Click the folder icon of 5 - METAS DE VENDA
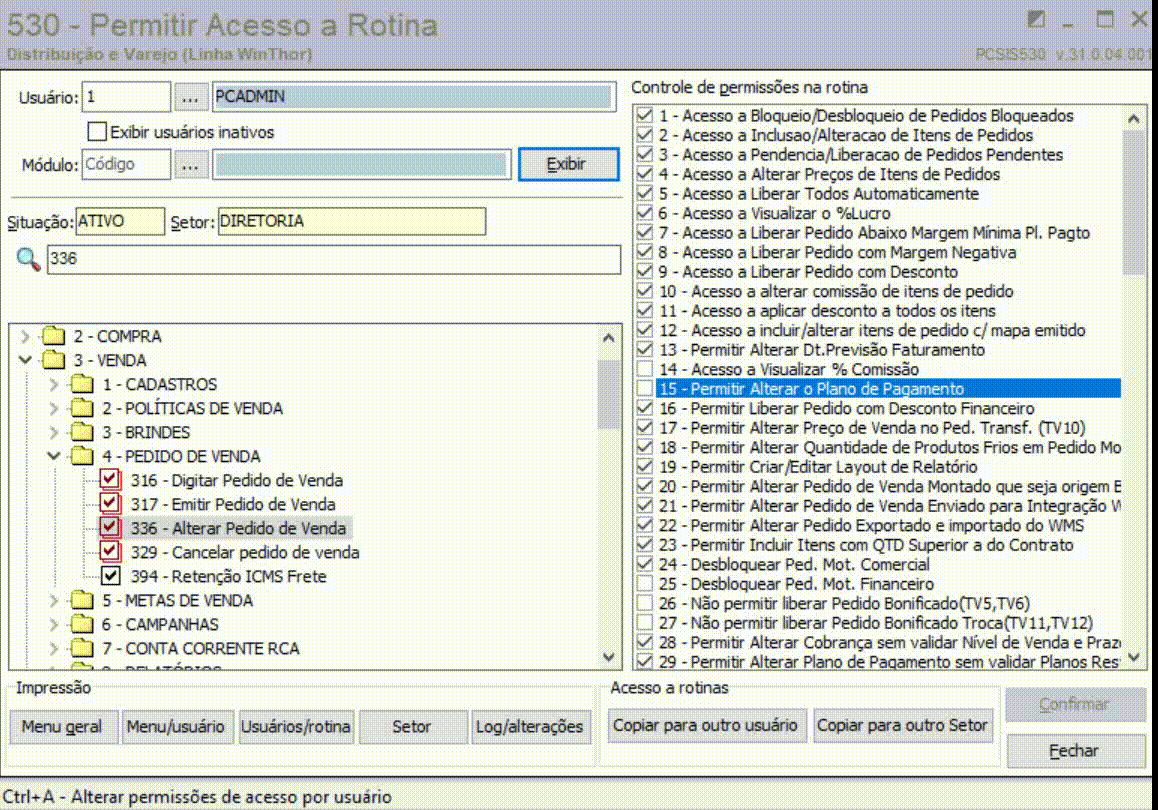 click(x=82, y=600)
